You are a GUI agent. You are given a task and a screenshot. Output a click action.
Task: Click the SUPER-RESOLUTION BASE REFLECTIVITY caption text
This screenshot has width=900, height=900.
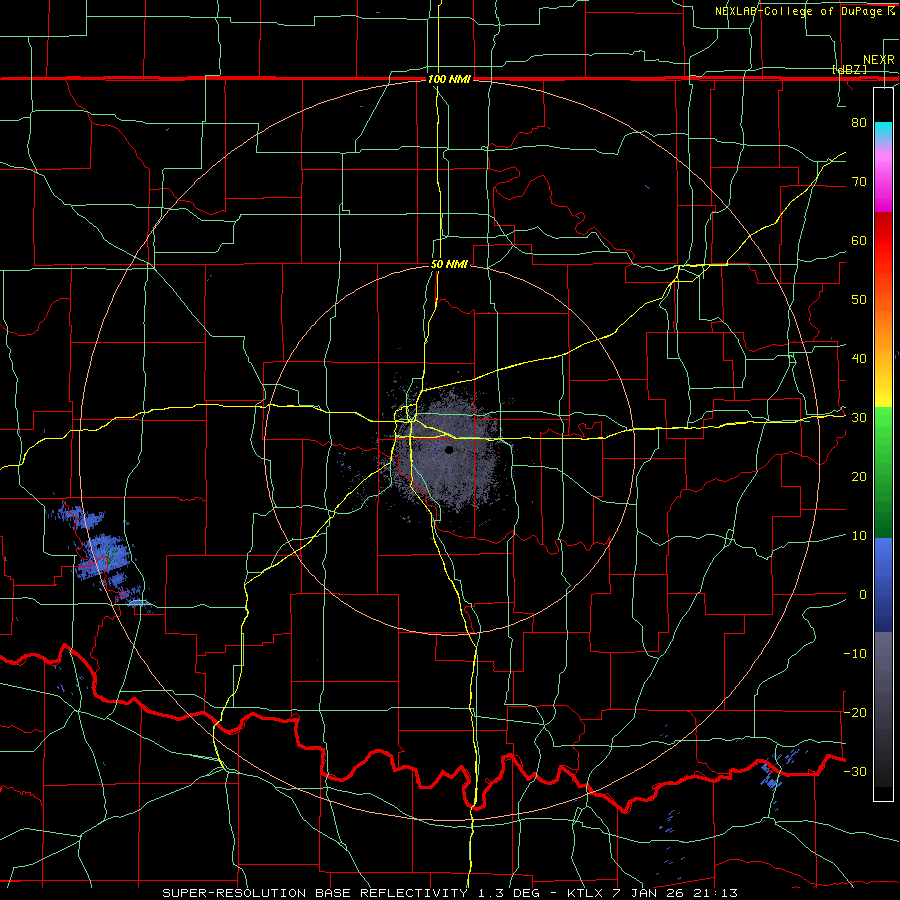click(x=315, y=893)
